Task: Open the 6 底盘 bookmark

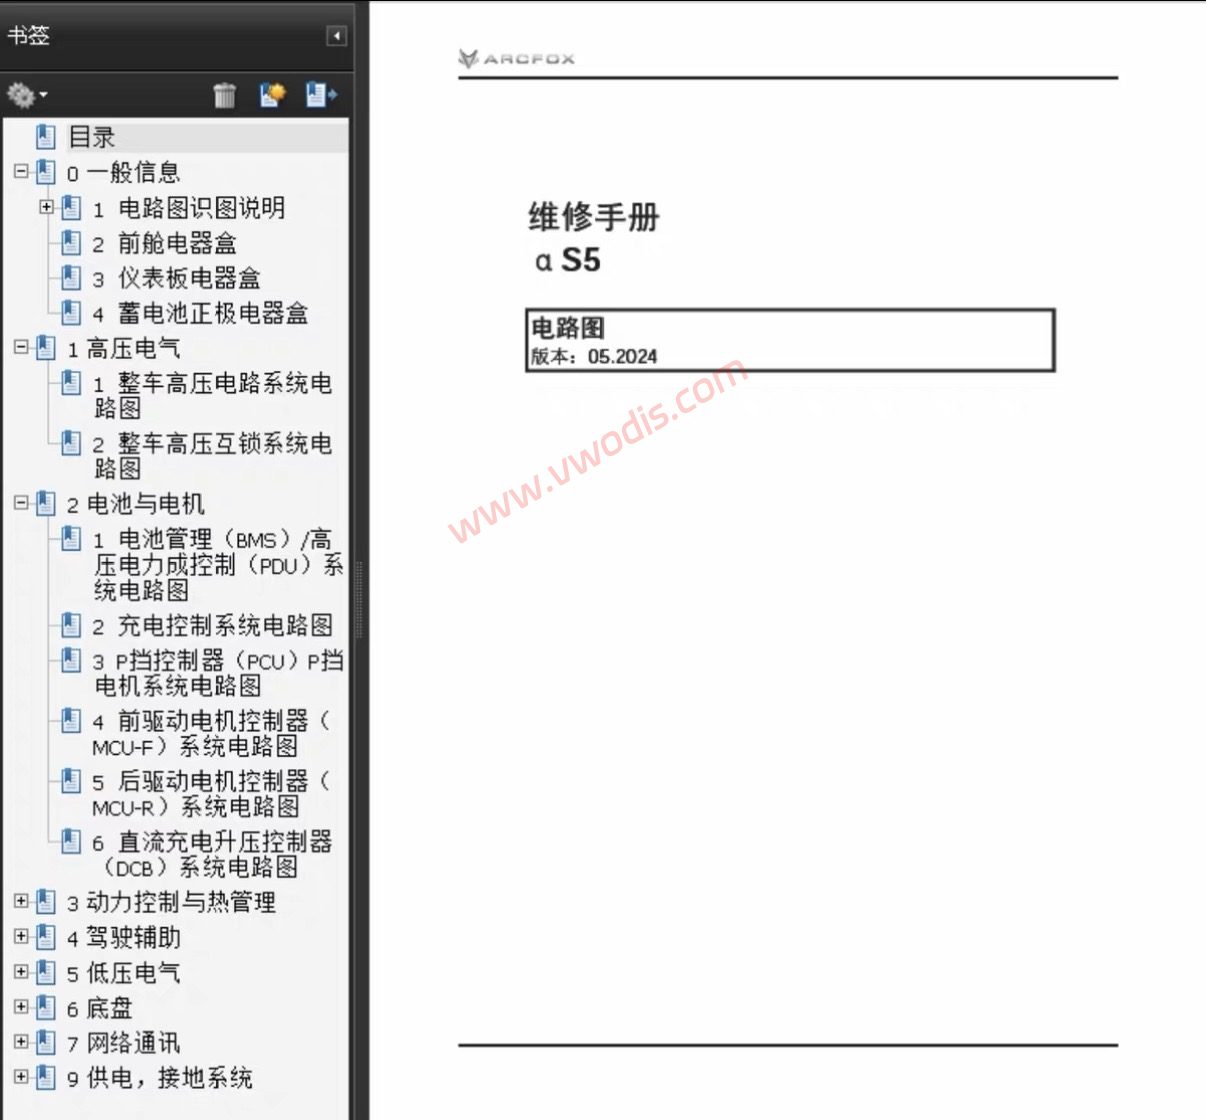Action: point(99,1007)
